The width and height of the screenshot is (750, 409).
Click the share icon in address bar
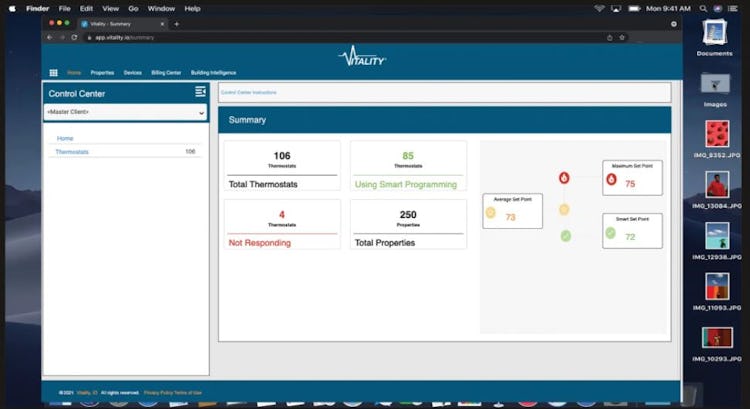click(x=610, y=37)
